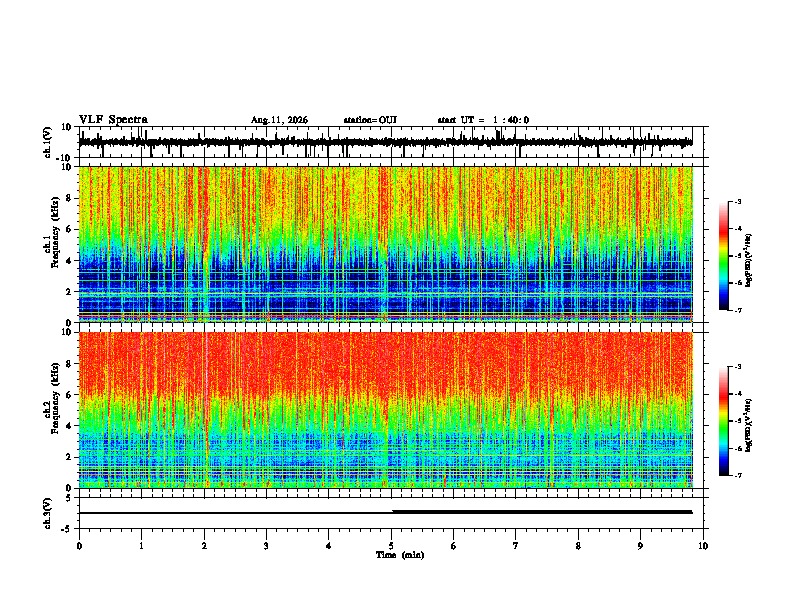Click the '1' minute tick label

141,546
